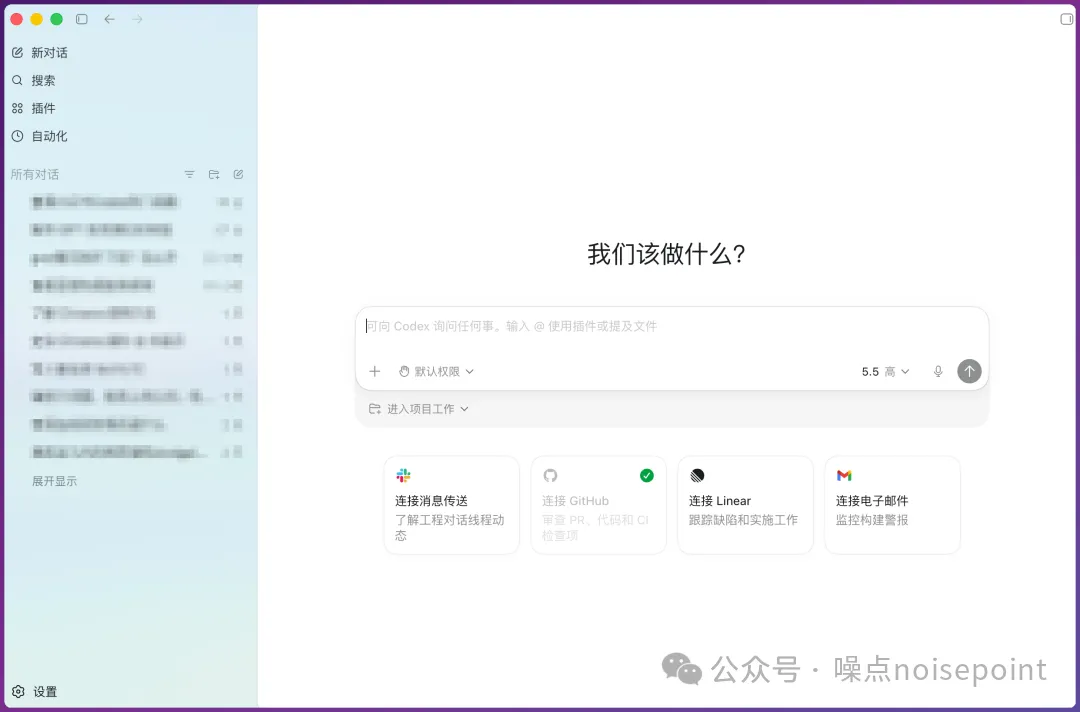Select the 连接消息传送 Slack card
The height and width of the screenshot is (712, 1080).
(x=452, y=505)
